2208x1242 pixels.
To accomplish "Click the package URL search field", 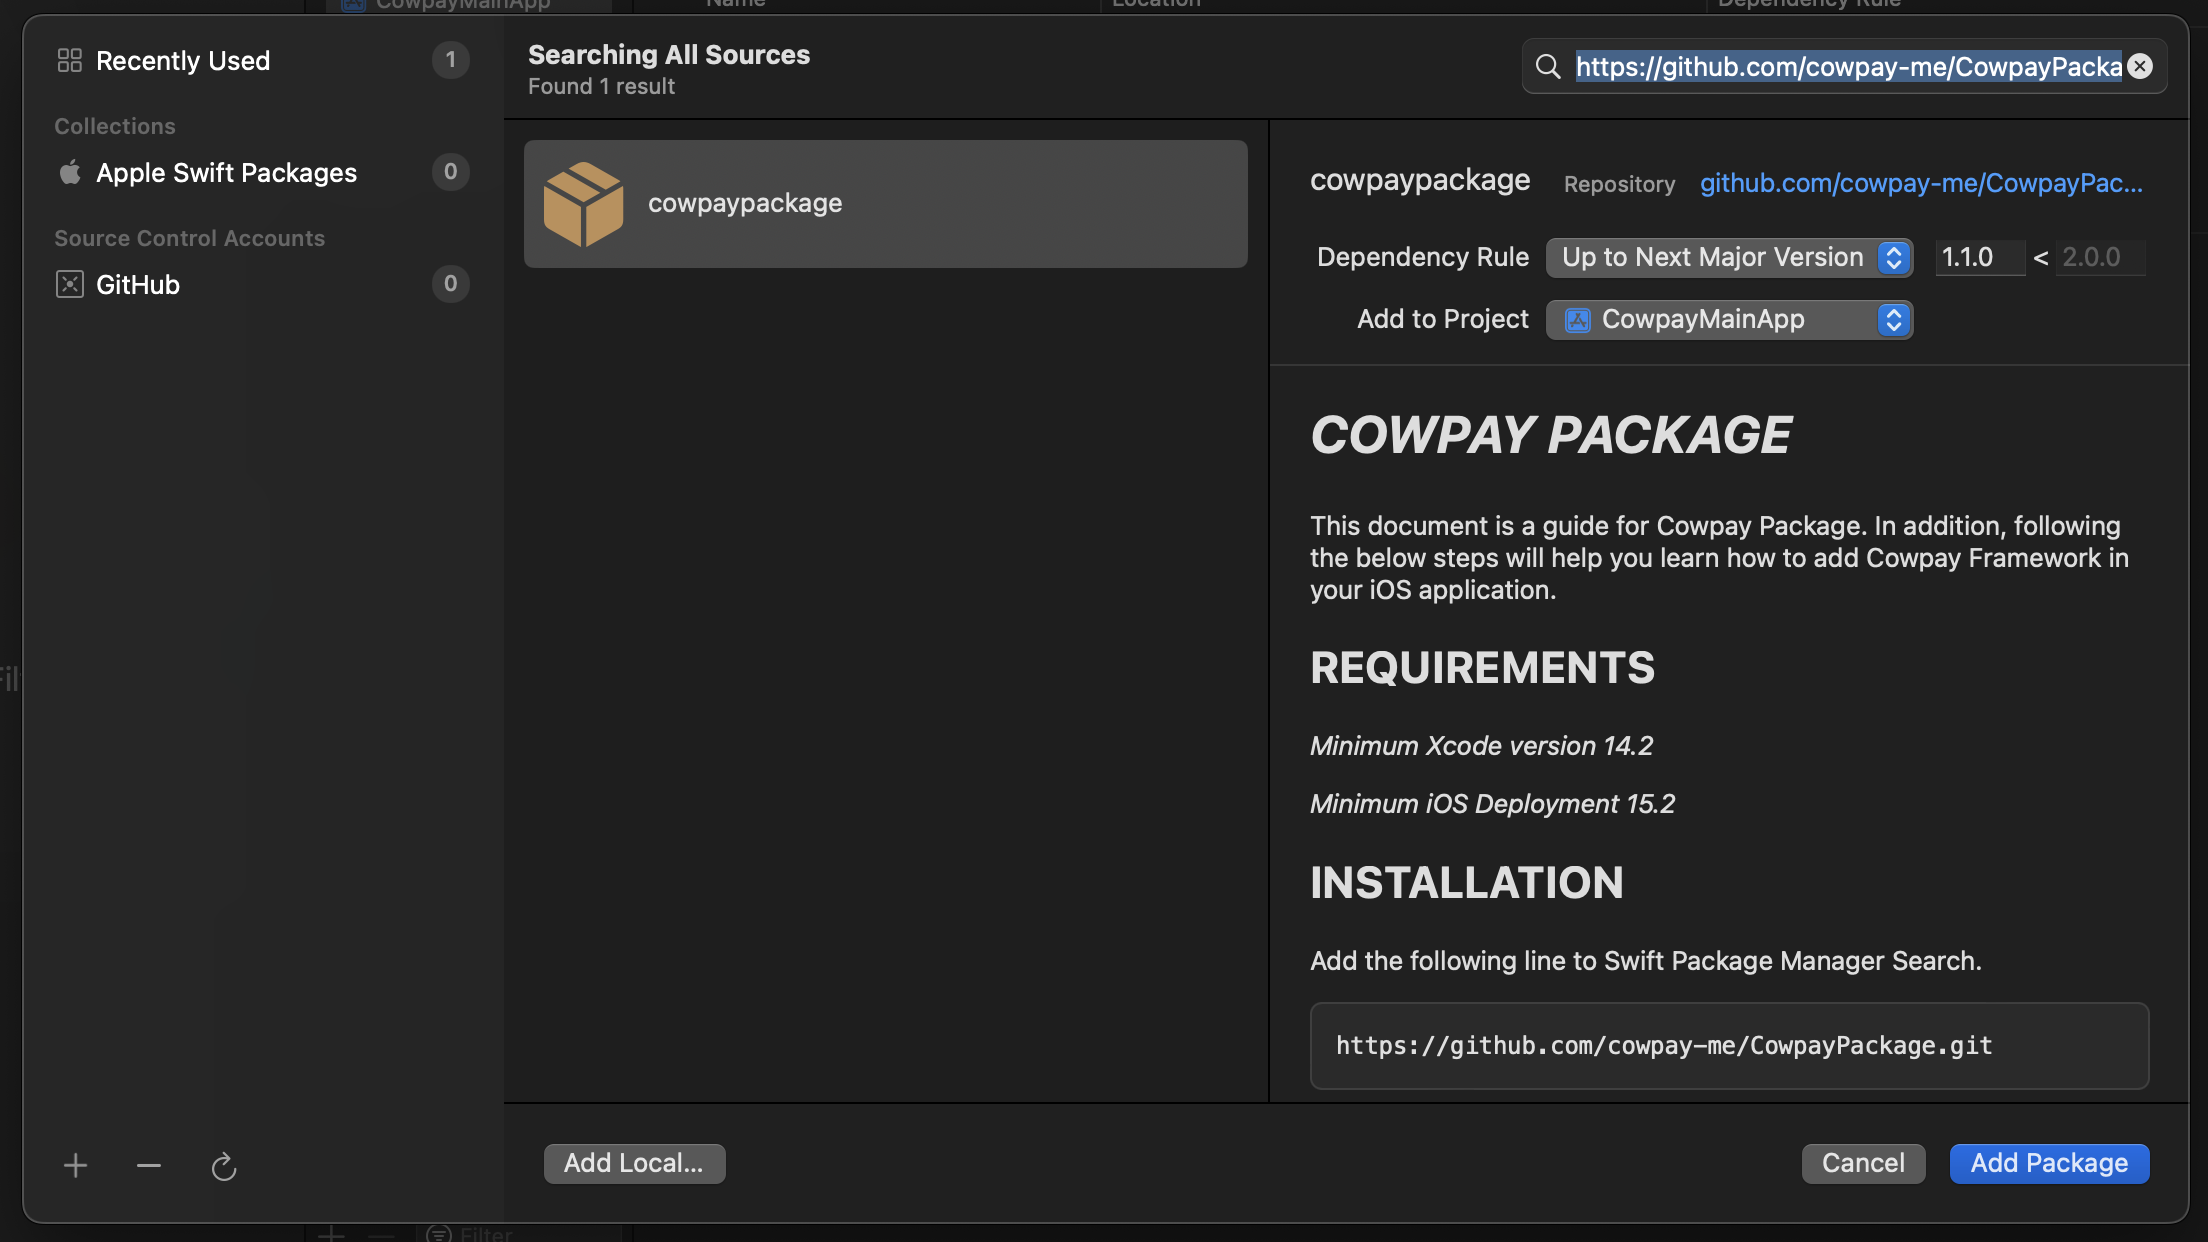I will click(x=1848, y=67).
